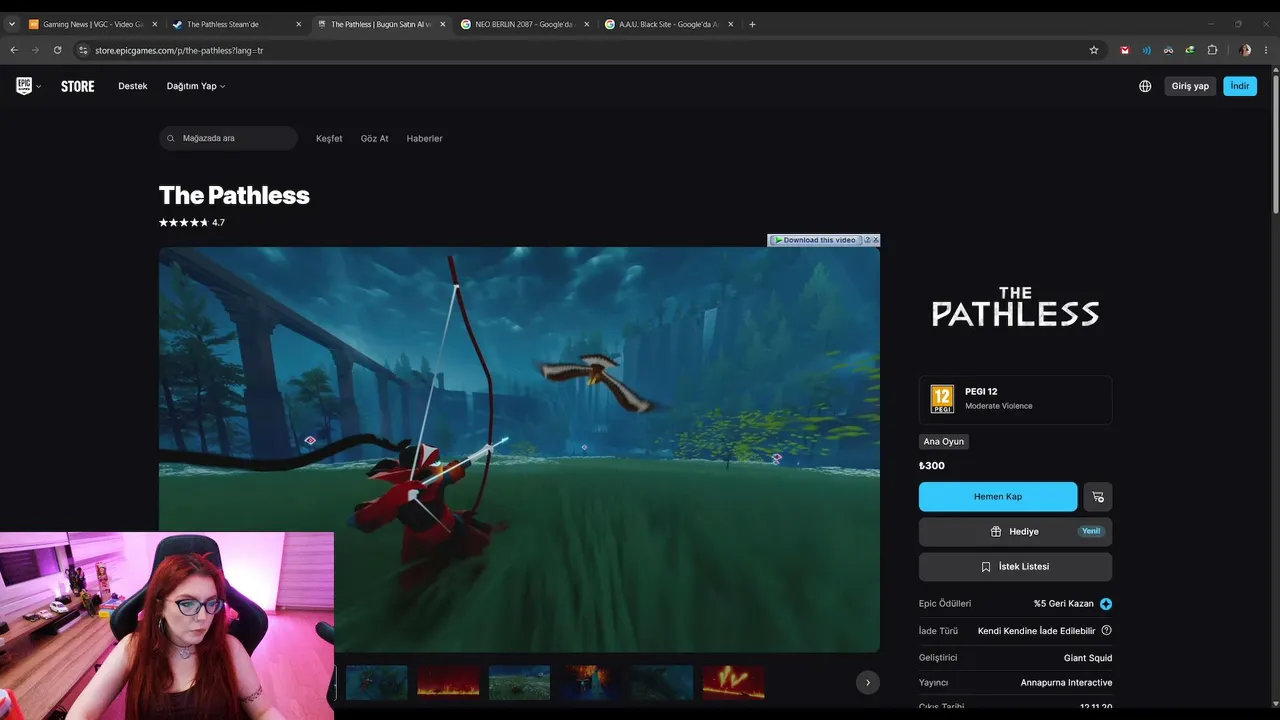Click the İndir download button
This screenshot has height=720, width=1280.
(1240, 86)
